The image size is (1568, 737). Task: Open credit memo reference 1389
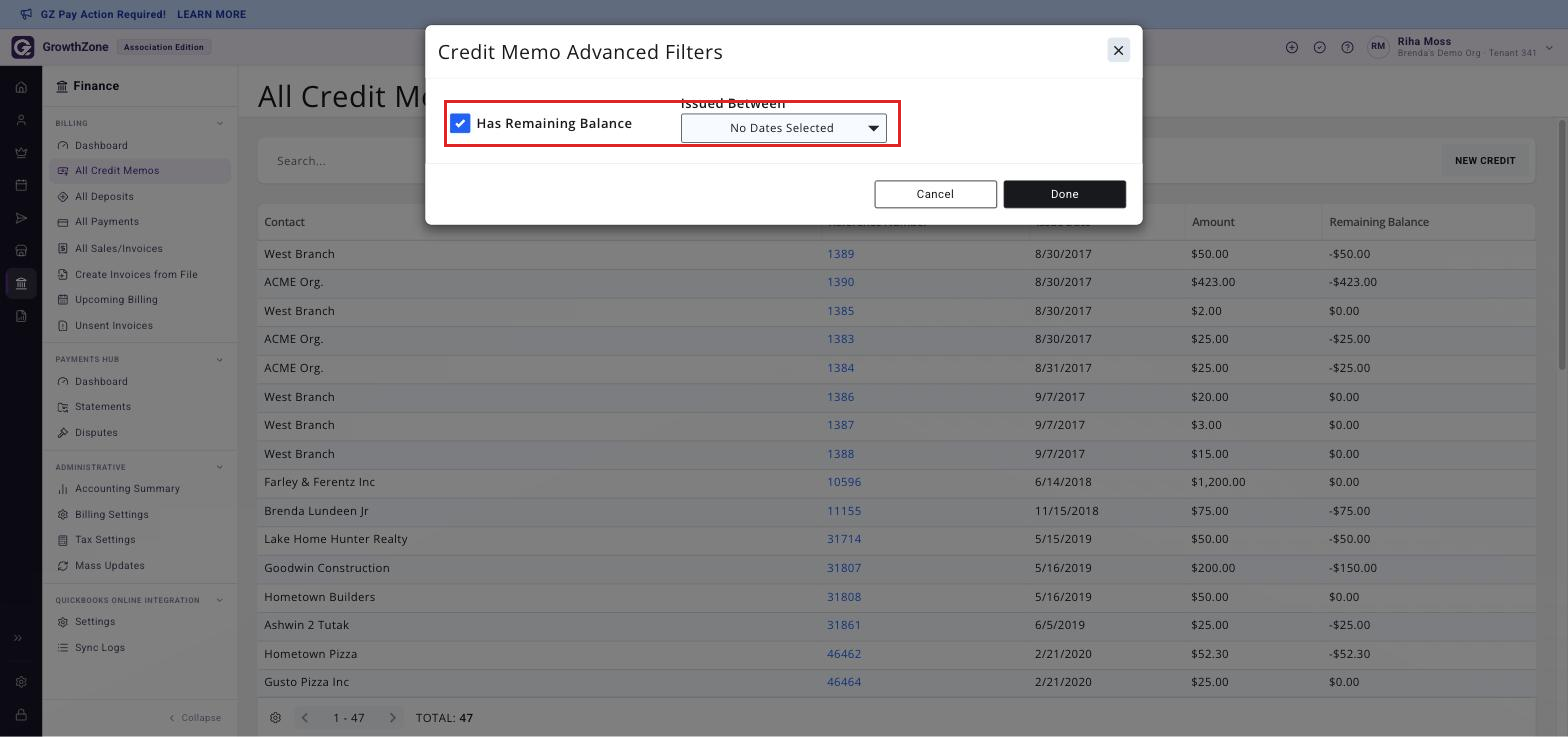click(840, 254)
